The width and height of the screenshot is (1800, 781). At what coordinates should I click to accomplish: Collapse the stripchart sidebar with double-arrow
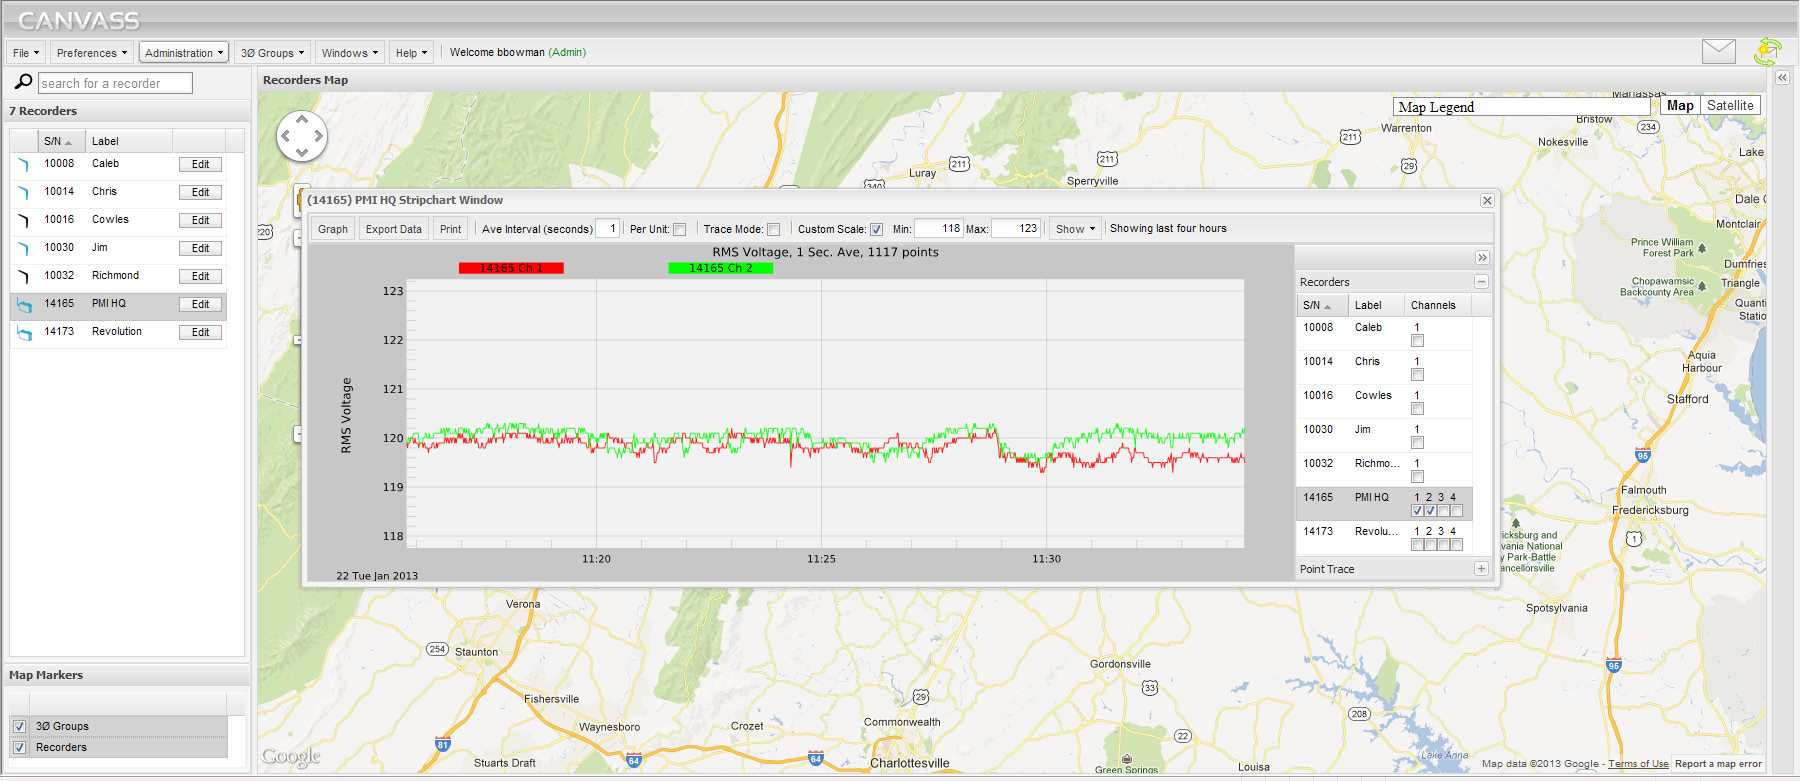[1482, 258]
